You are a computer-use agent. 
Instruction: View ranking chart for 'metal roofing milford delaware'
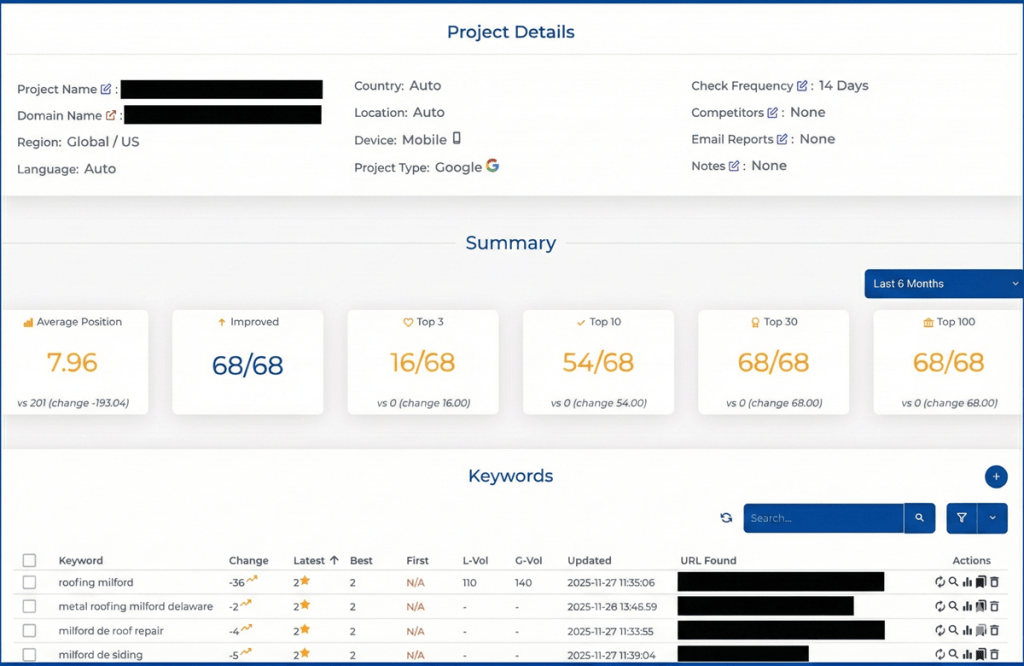[967, 606]
